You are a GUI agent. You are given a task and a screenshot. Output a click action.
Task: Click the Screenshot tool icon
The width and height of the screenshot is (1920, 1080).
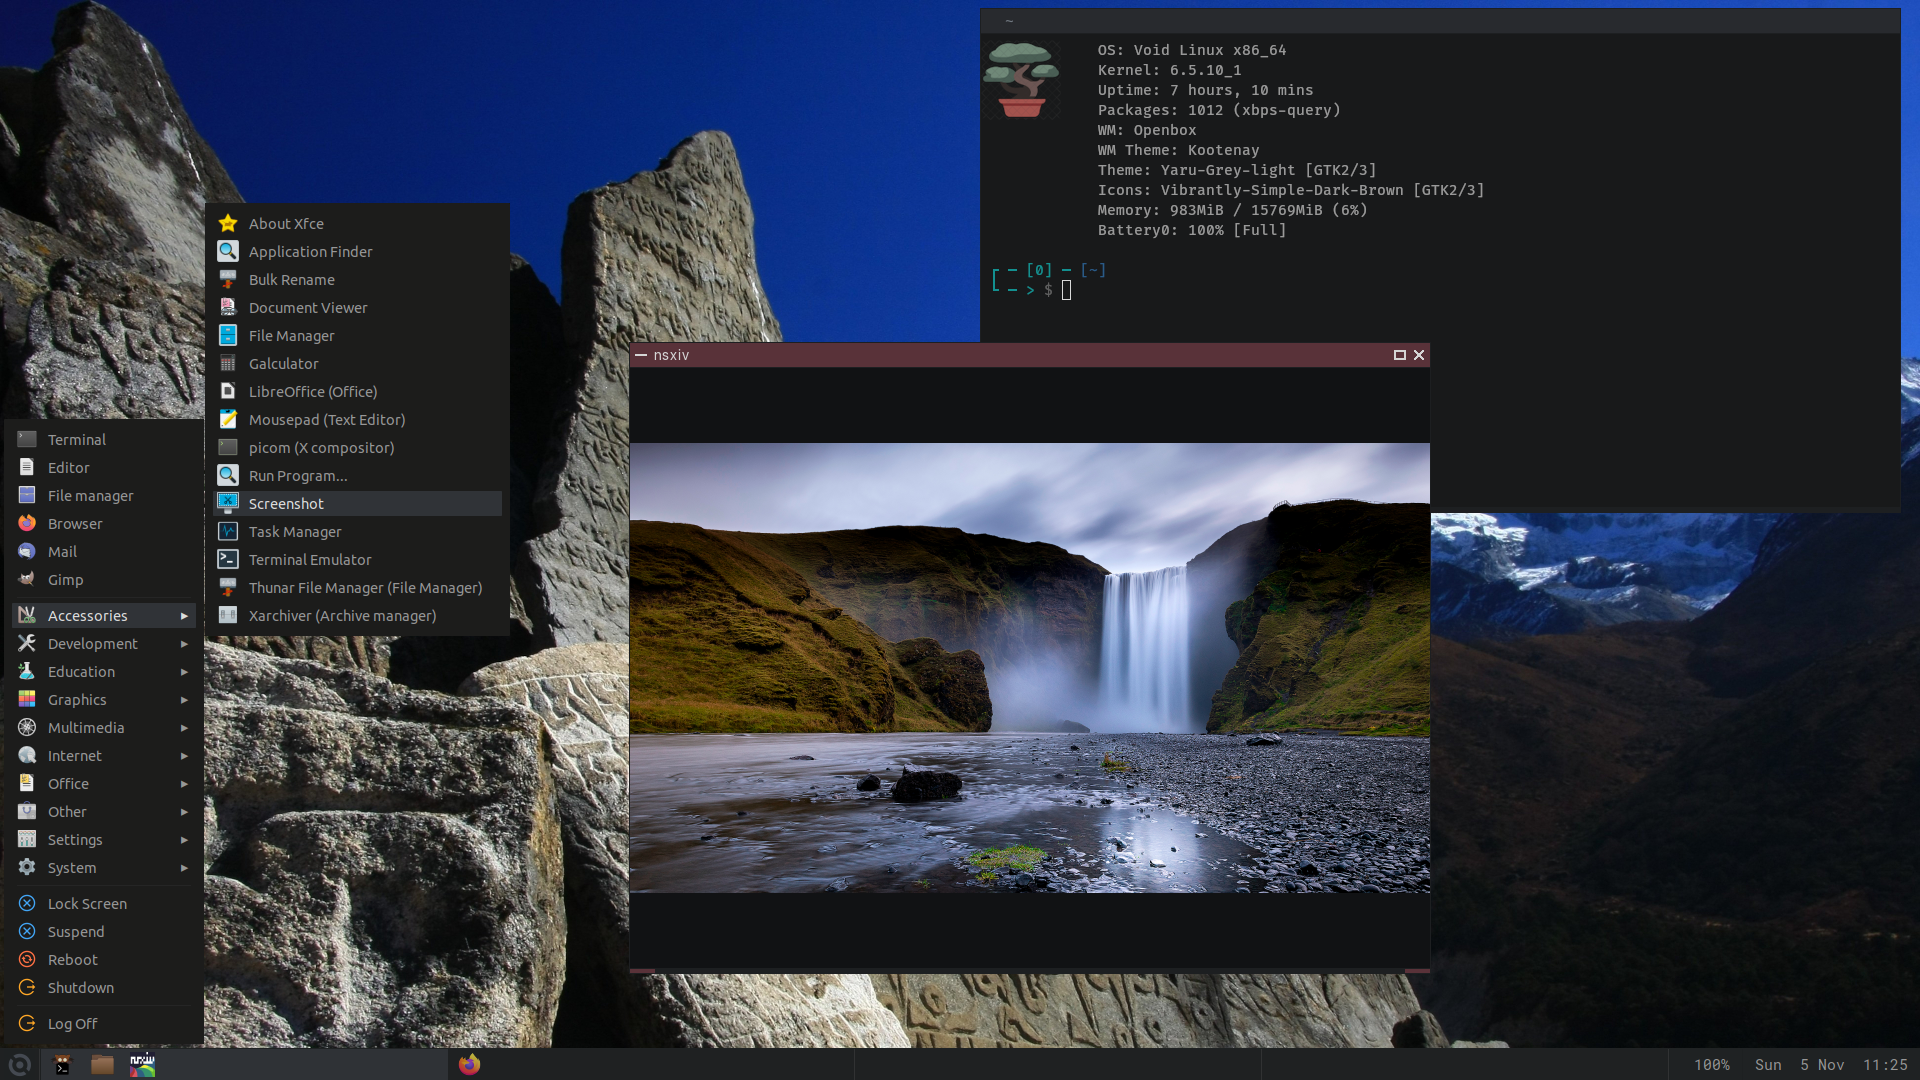click(x=228, y=503)
